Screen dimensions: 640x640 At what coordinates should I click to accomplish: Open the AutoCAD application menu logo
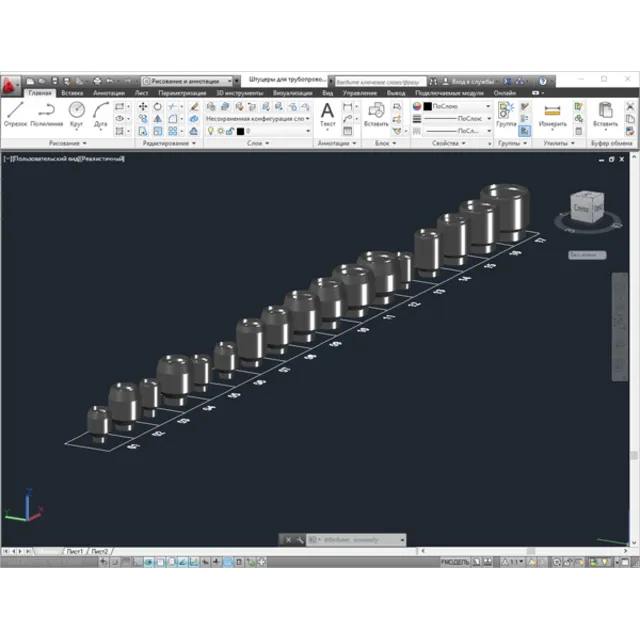click(9, 86)
